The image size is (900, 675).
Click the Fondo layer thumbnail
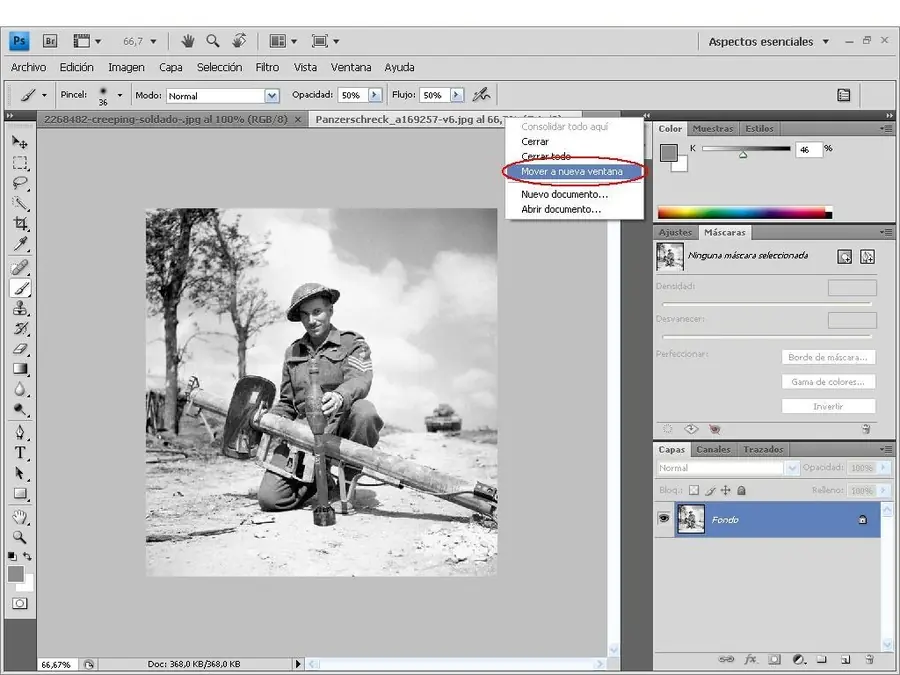point(690,520)
